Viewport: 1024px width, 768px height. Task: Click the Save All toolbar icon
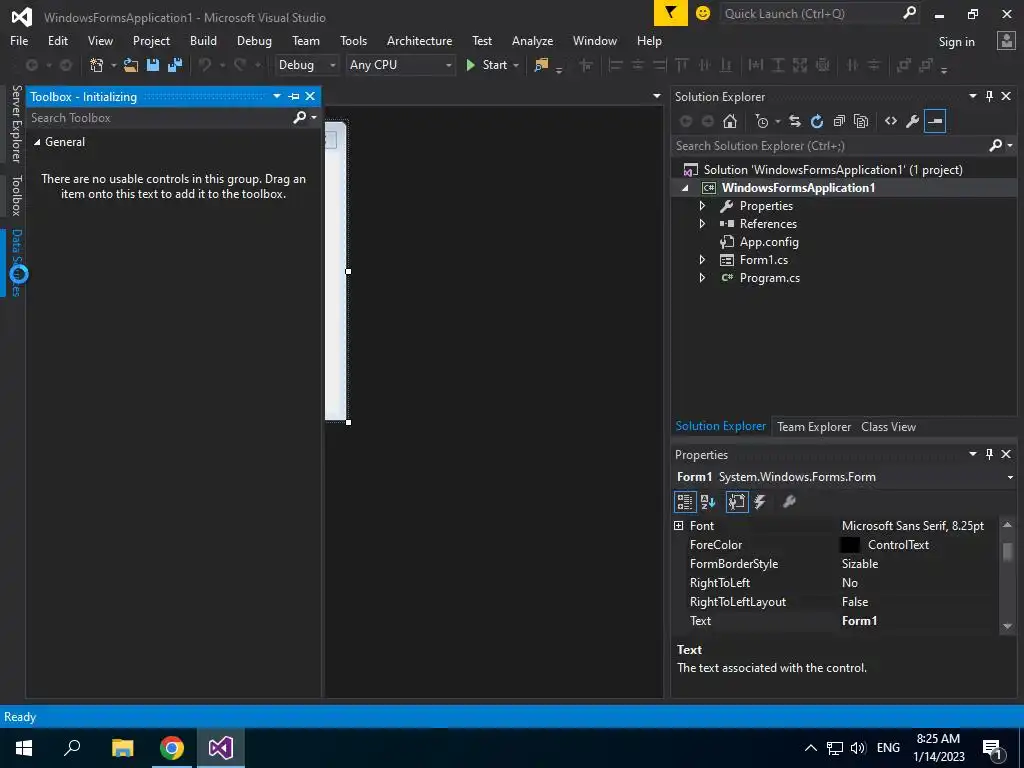(175, 65)
